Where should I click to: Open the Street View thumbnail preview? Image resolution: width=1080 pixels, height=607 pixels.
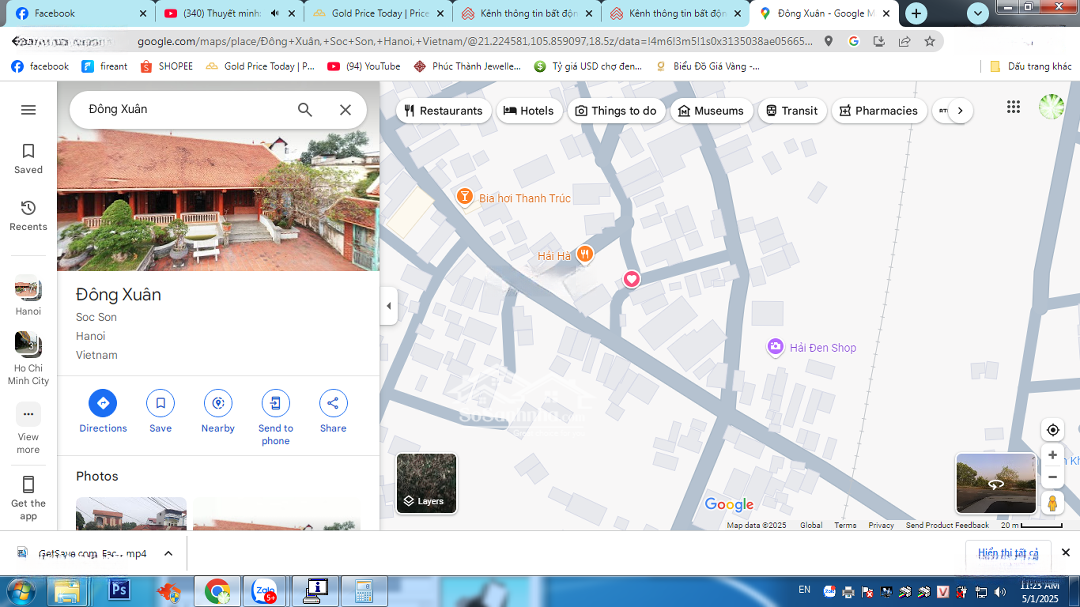click(x=996, y=483)
